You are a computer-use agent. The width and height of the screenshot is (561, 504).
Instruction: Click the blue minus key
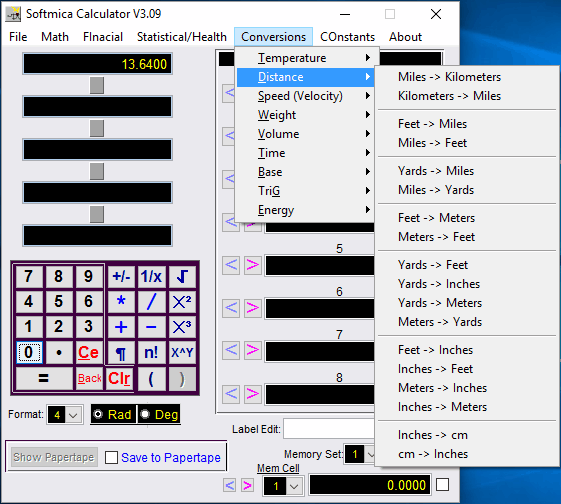(151, 327)
